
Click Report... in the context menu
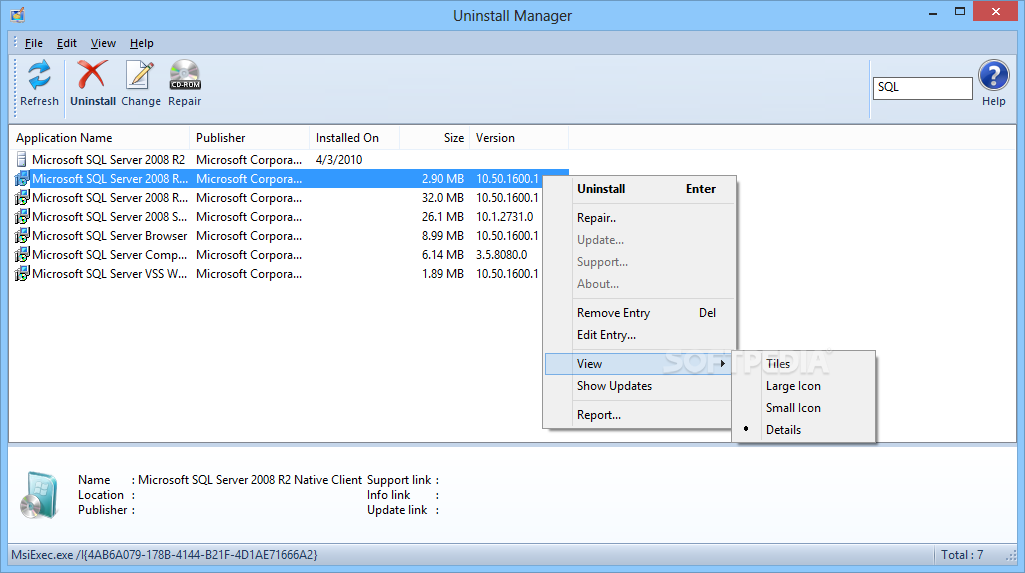[x=639, y=415]
